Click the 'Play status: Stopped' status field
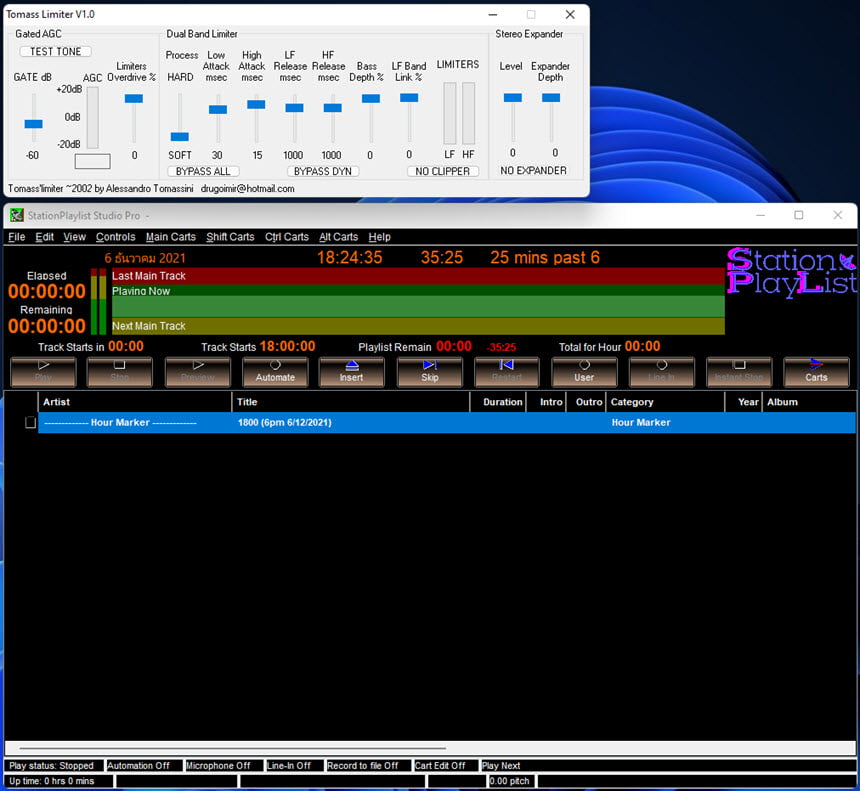The image size is (860, 791). tap(54, 766)
